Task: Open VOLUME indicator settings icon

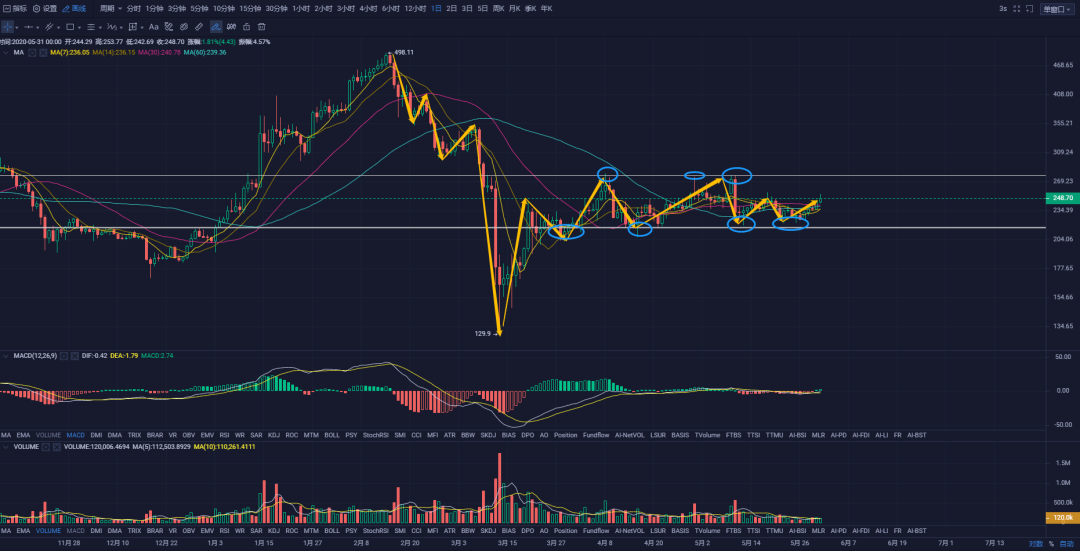Action: point(46,447)
